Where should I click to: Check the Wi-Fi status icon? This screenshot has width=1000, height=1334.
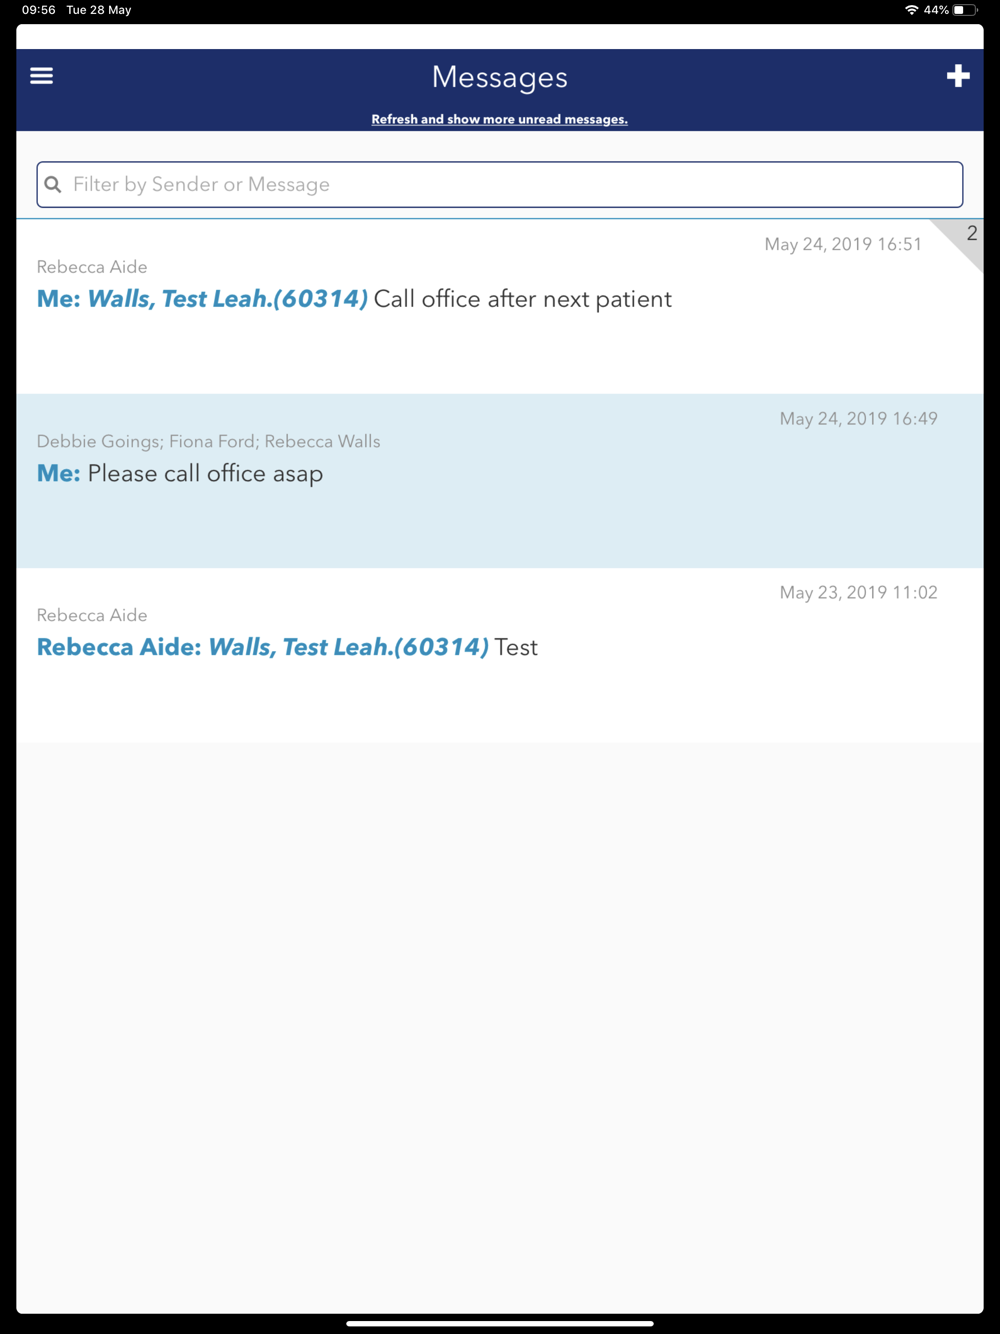pyautogui.click(x=911, y=10)
